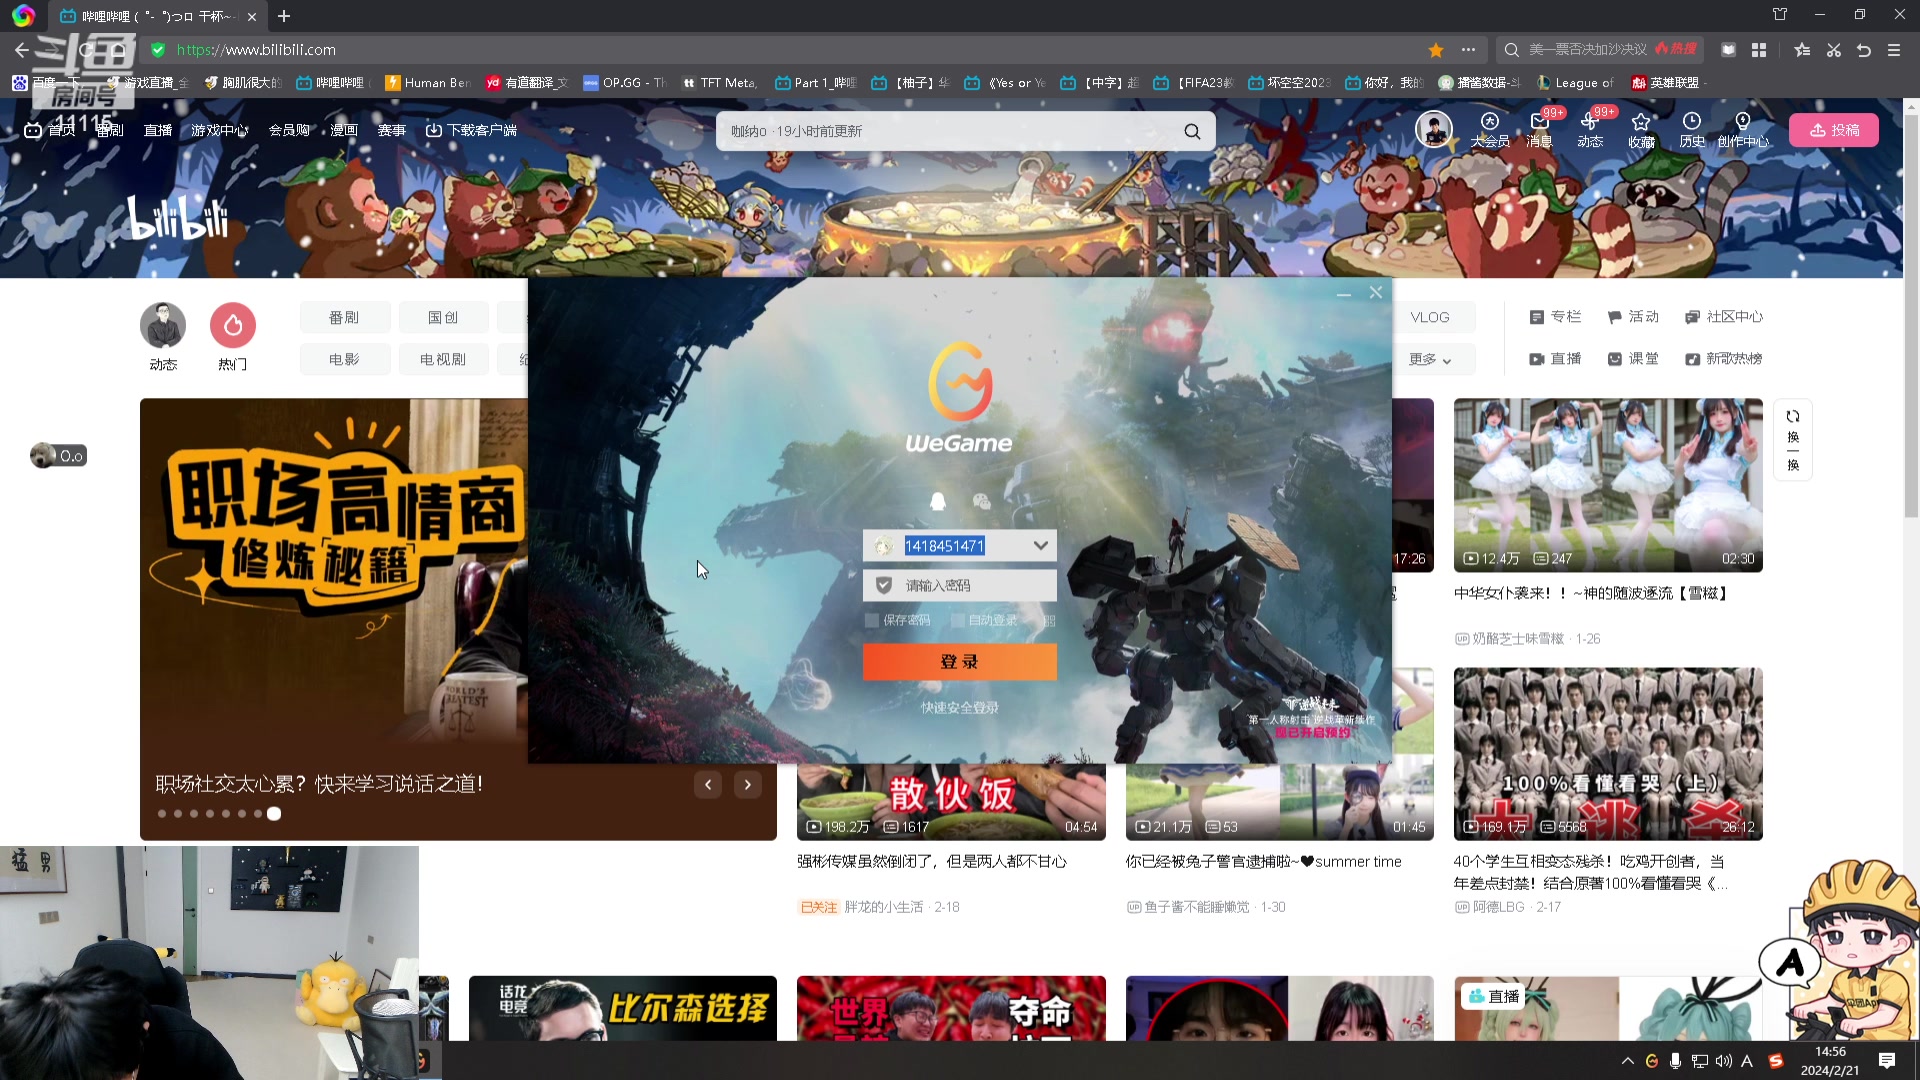This screenshot has width=1920, height=1080.
Task: Click the Bilibili search input box
Action: [950, 131]
